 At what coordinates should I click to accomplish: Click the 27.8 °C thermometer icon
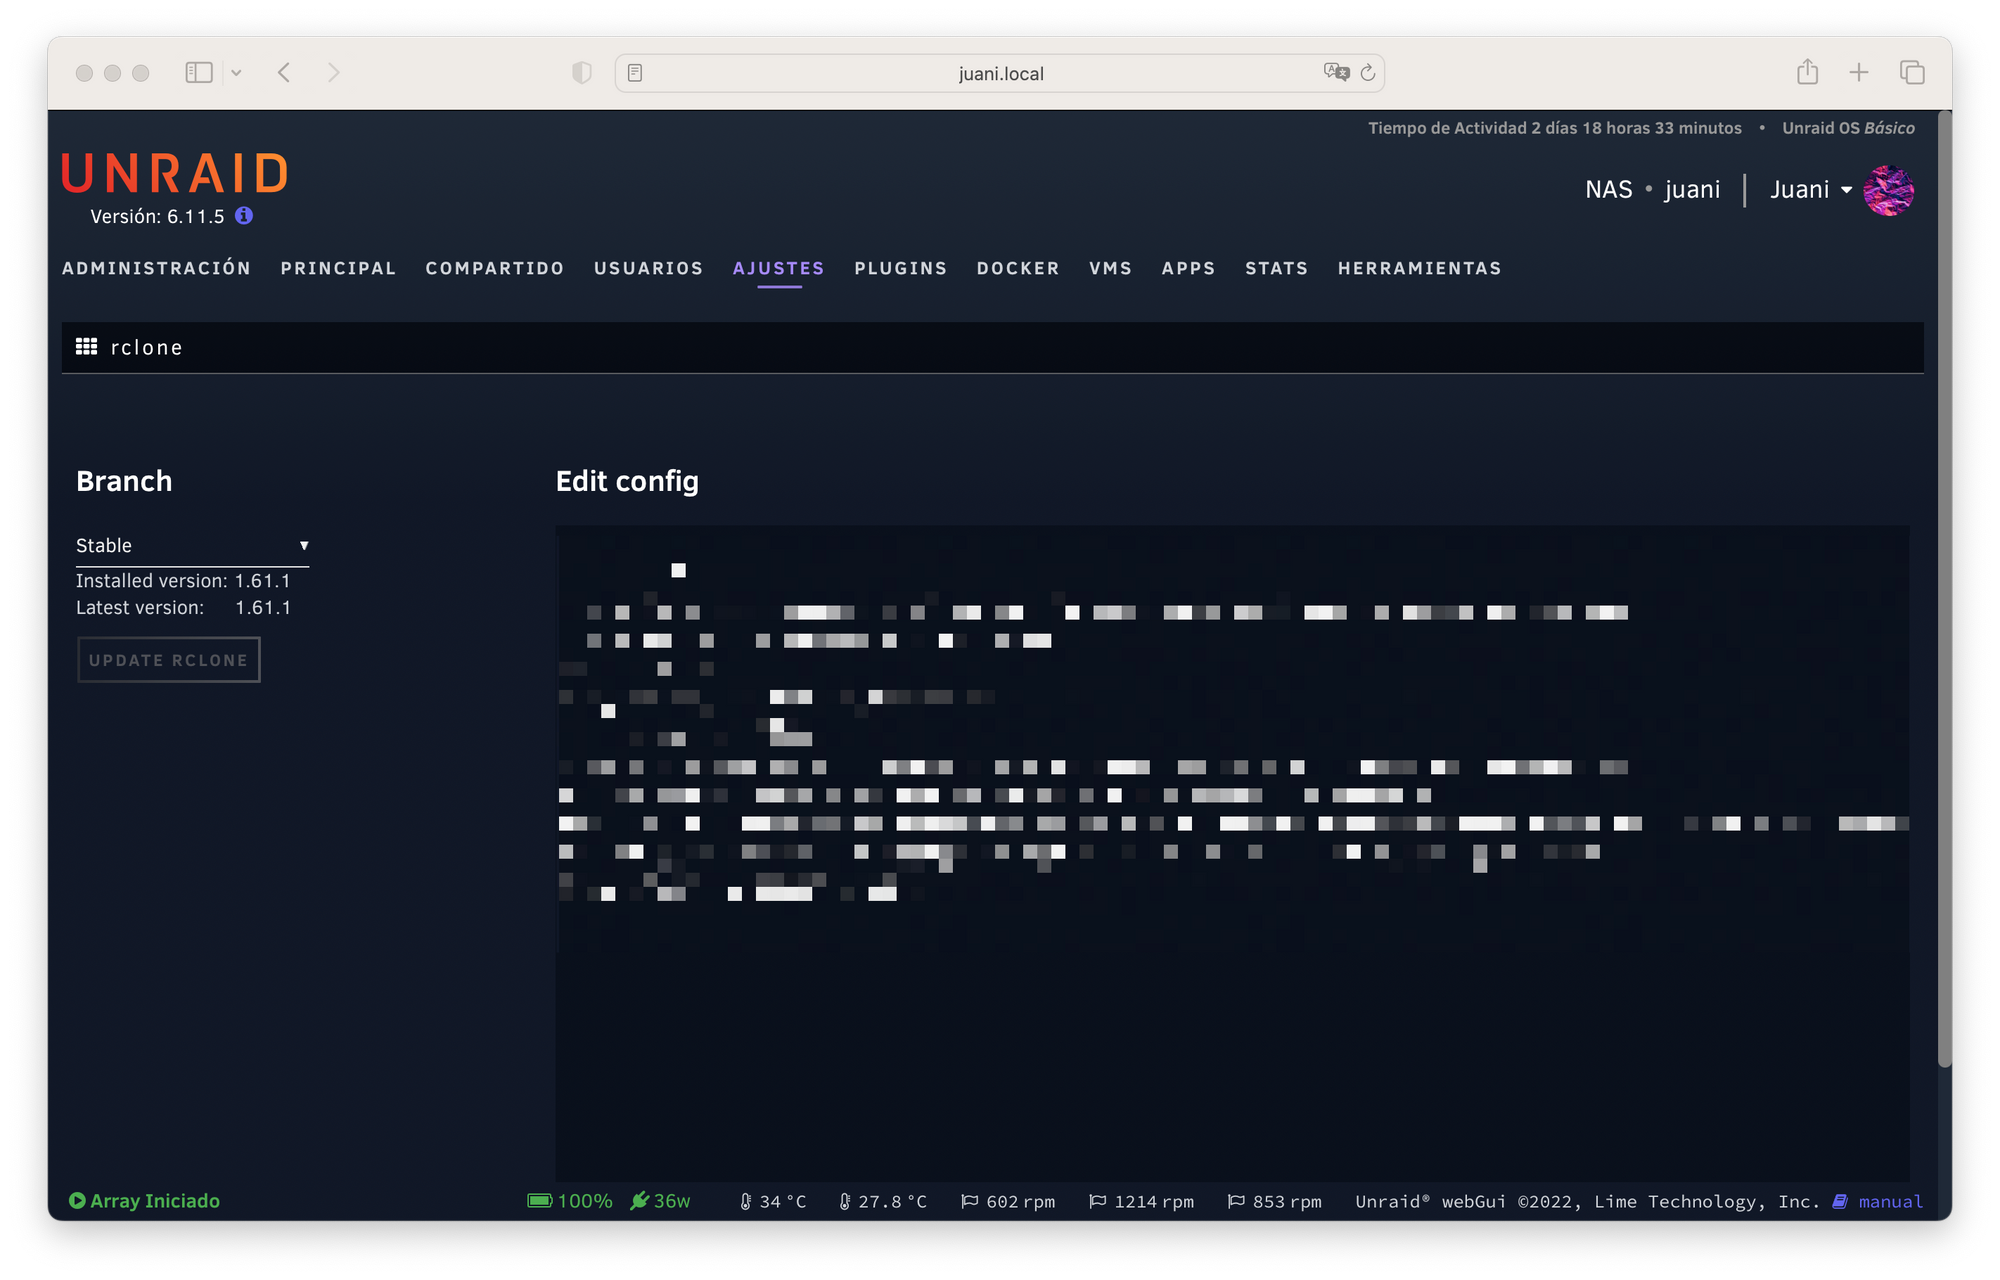coord(844,1201)
